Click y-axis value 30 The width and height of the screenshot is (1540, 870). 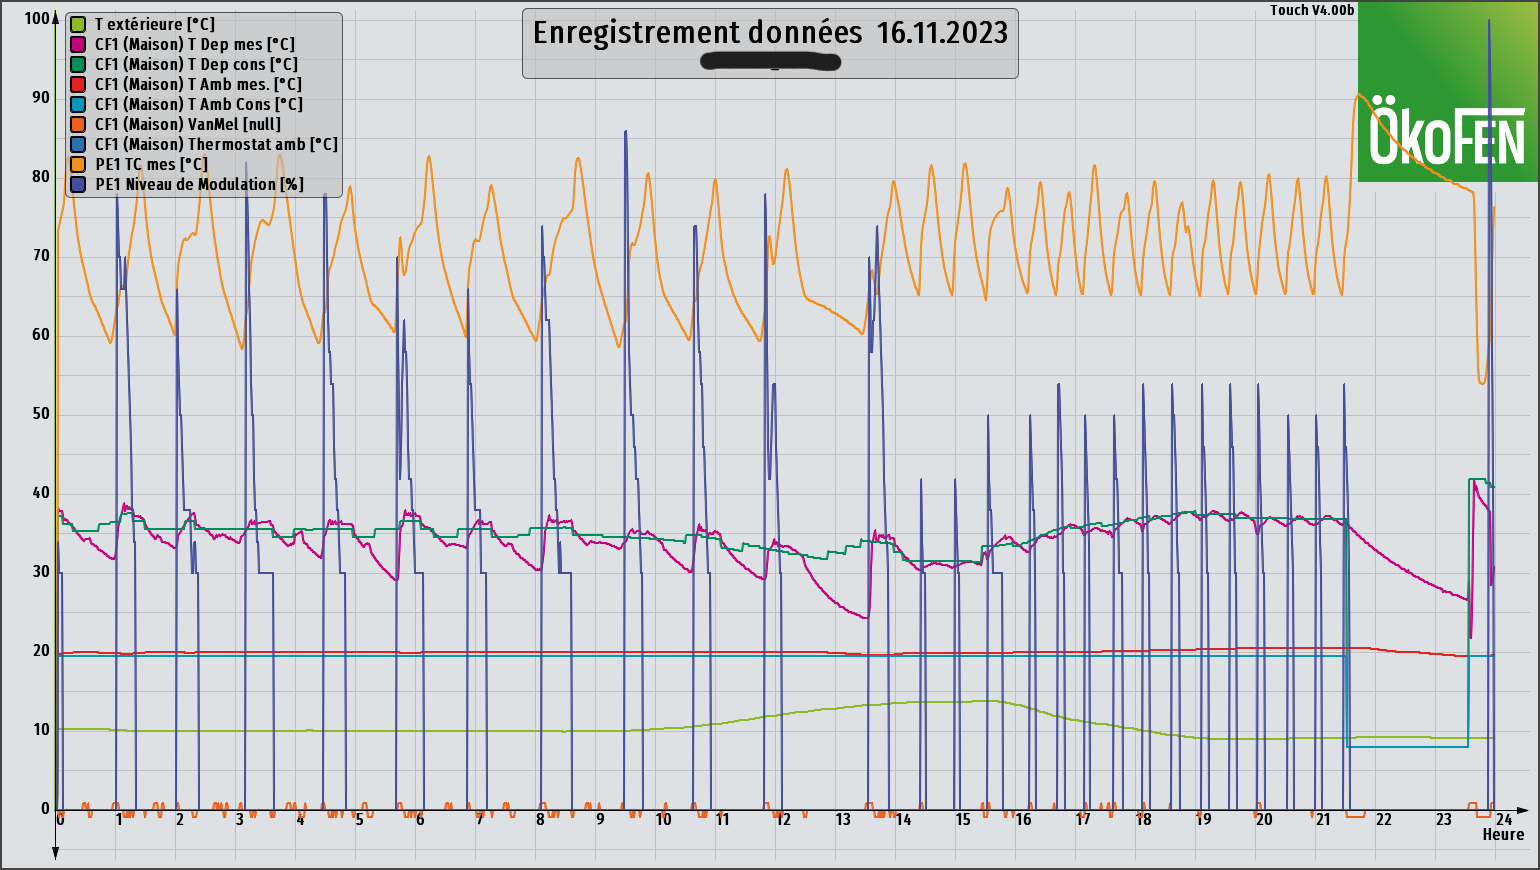click(x=41, y=571)
